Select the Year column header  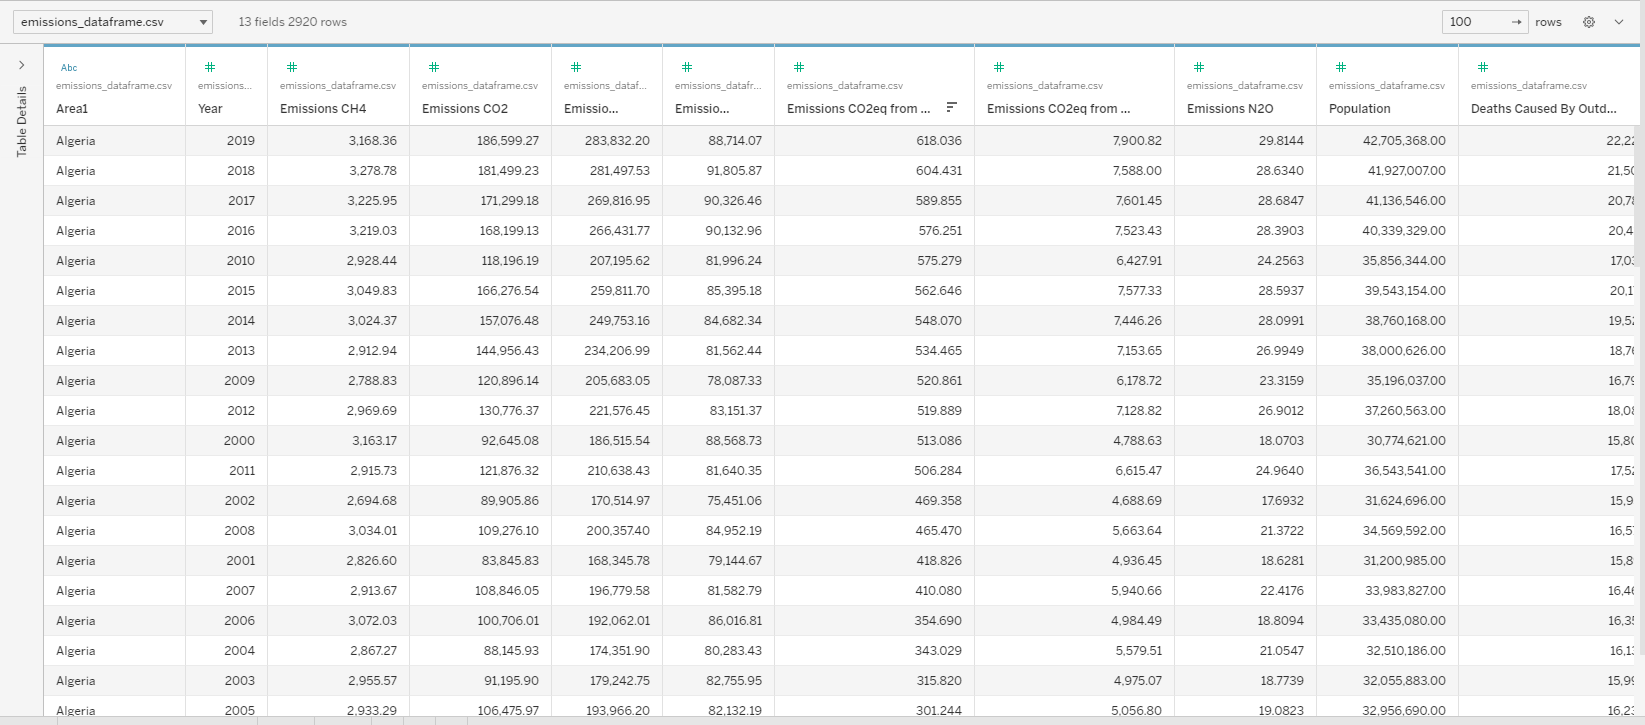pos(210,109)
